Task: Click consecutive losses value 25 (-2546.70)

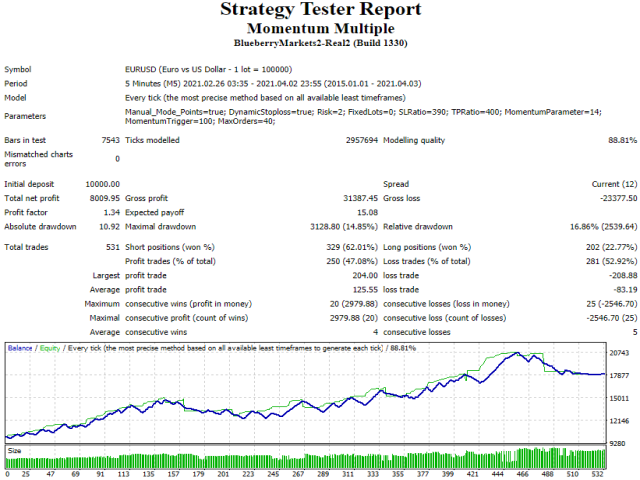Action: pos(611,304)
